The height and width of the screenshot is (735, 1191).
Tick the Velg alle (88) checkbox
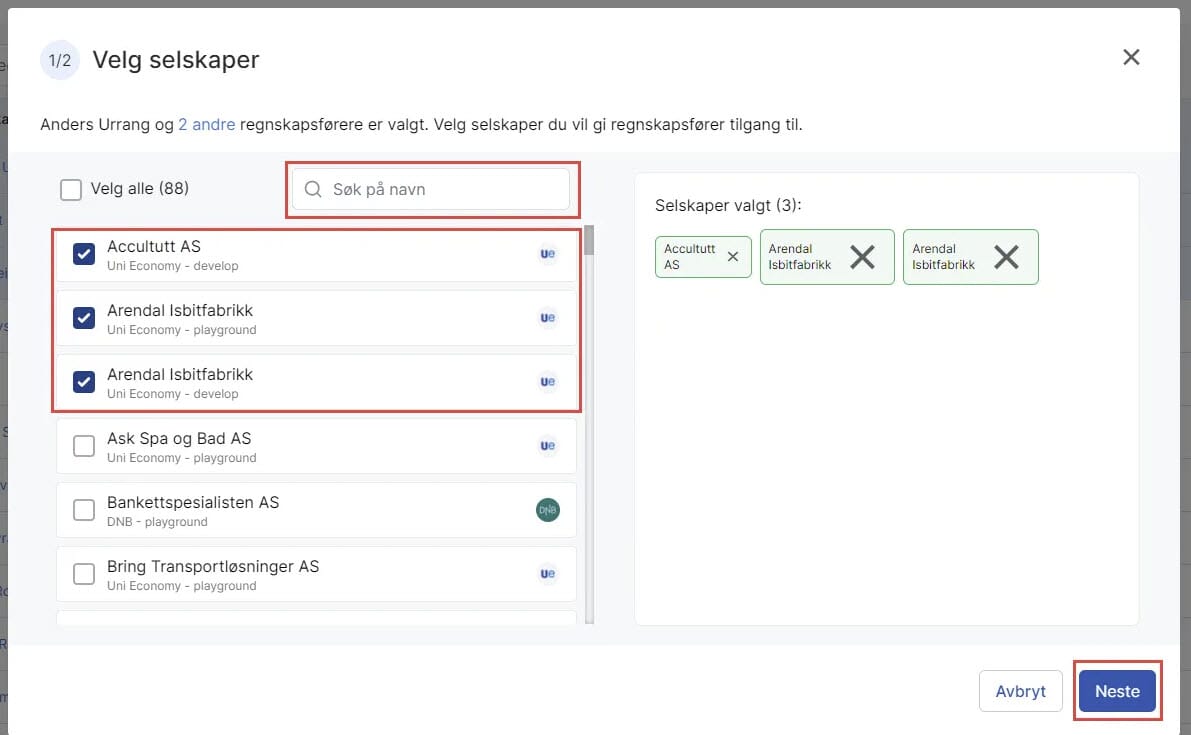pos(71,189)
